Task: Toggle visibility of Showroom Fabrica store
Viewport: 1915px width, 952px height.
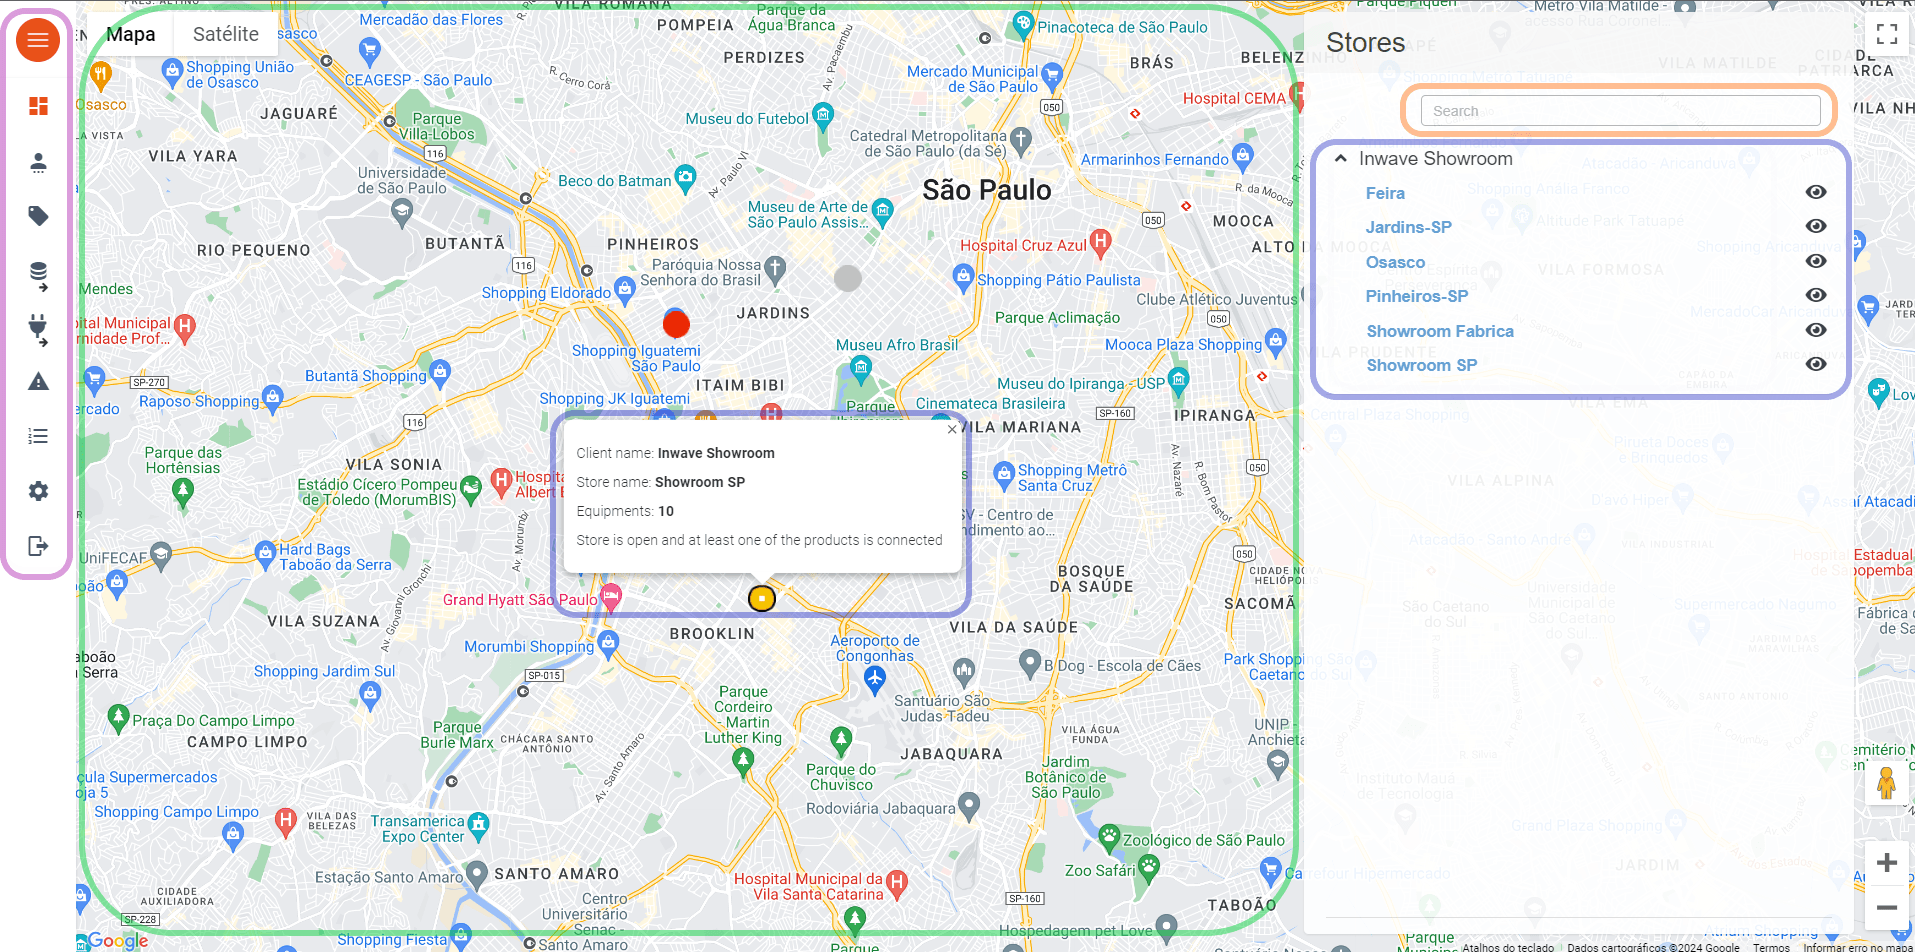Action: 1816,330
